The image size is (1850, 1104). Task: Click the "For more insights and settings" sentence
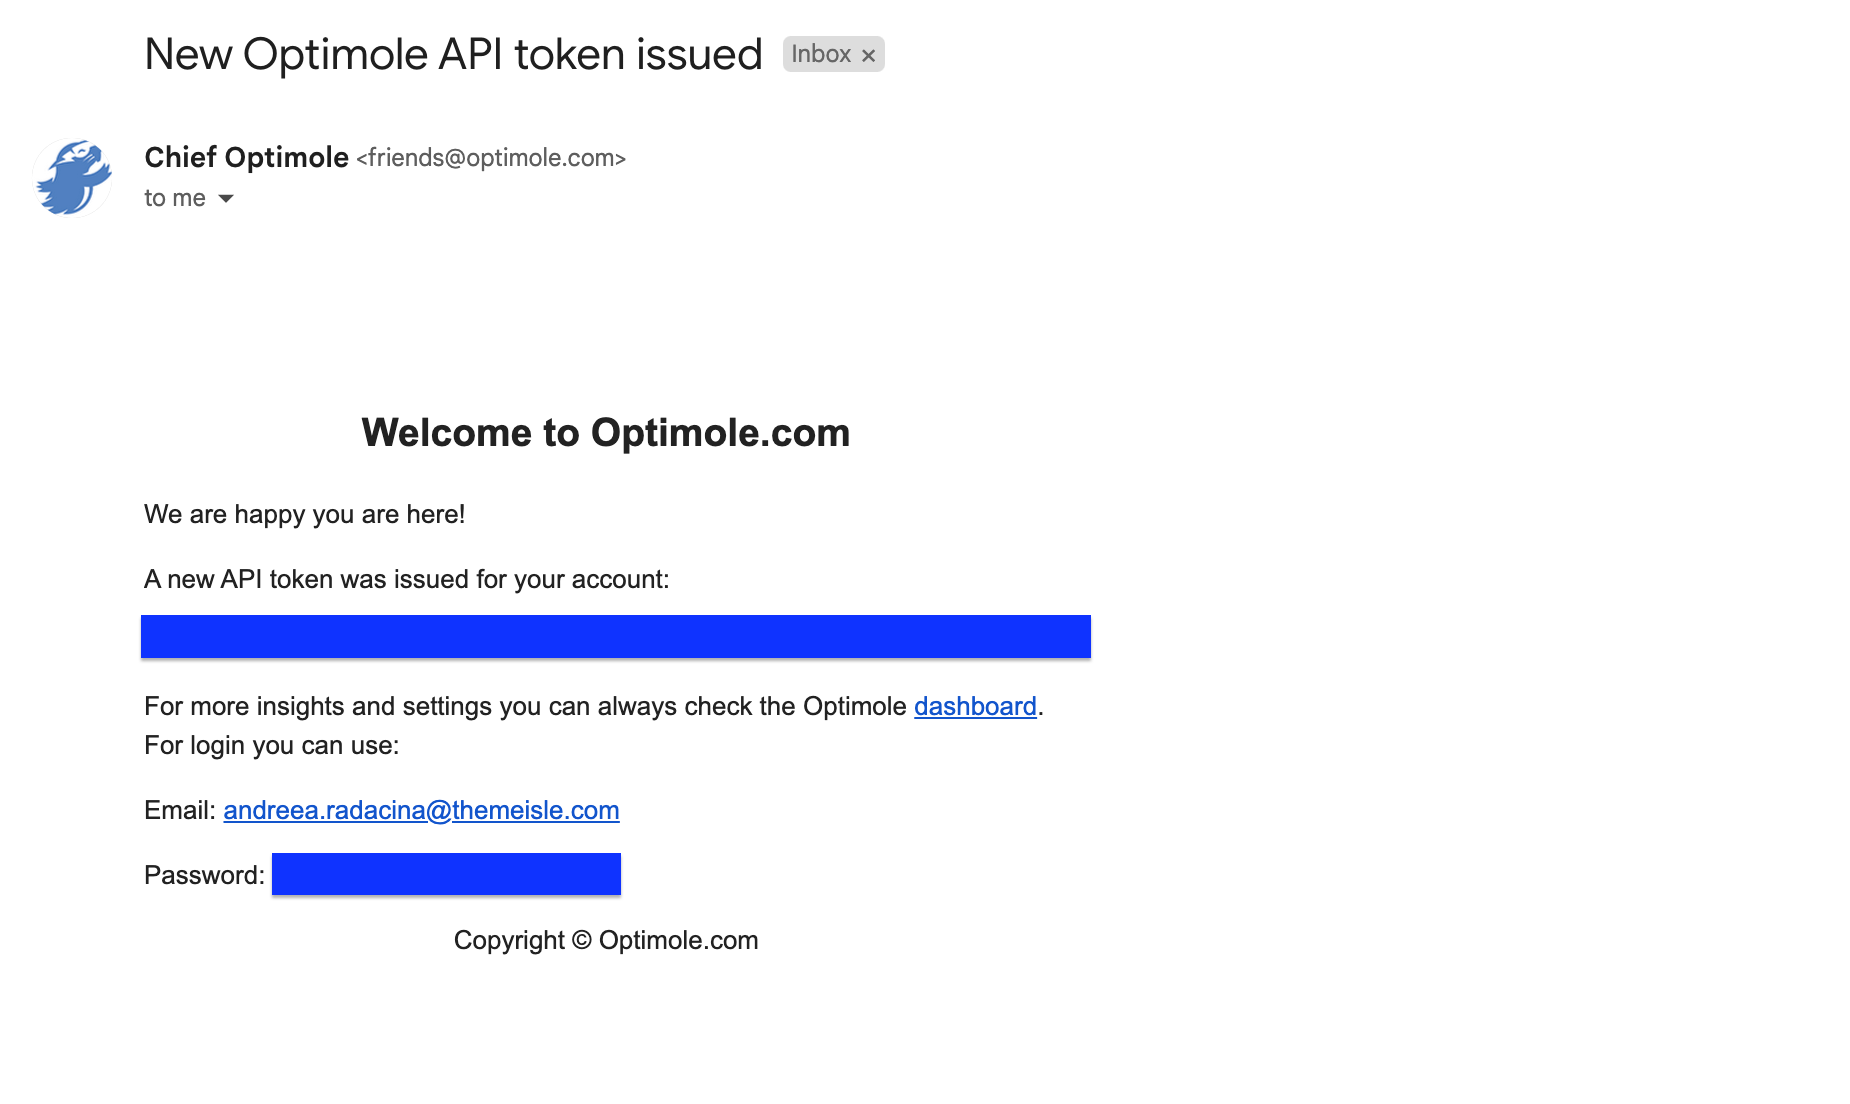(525, 706)
